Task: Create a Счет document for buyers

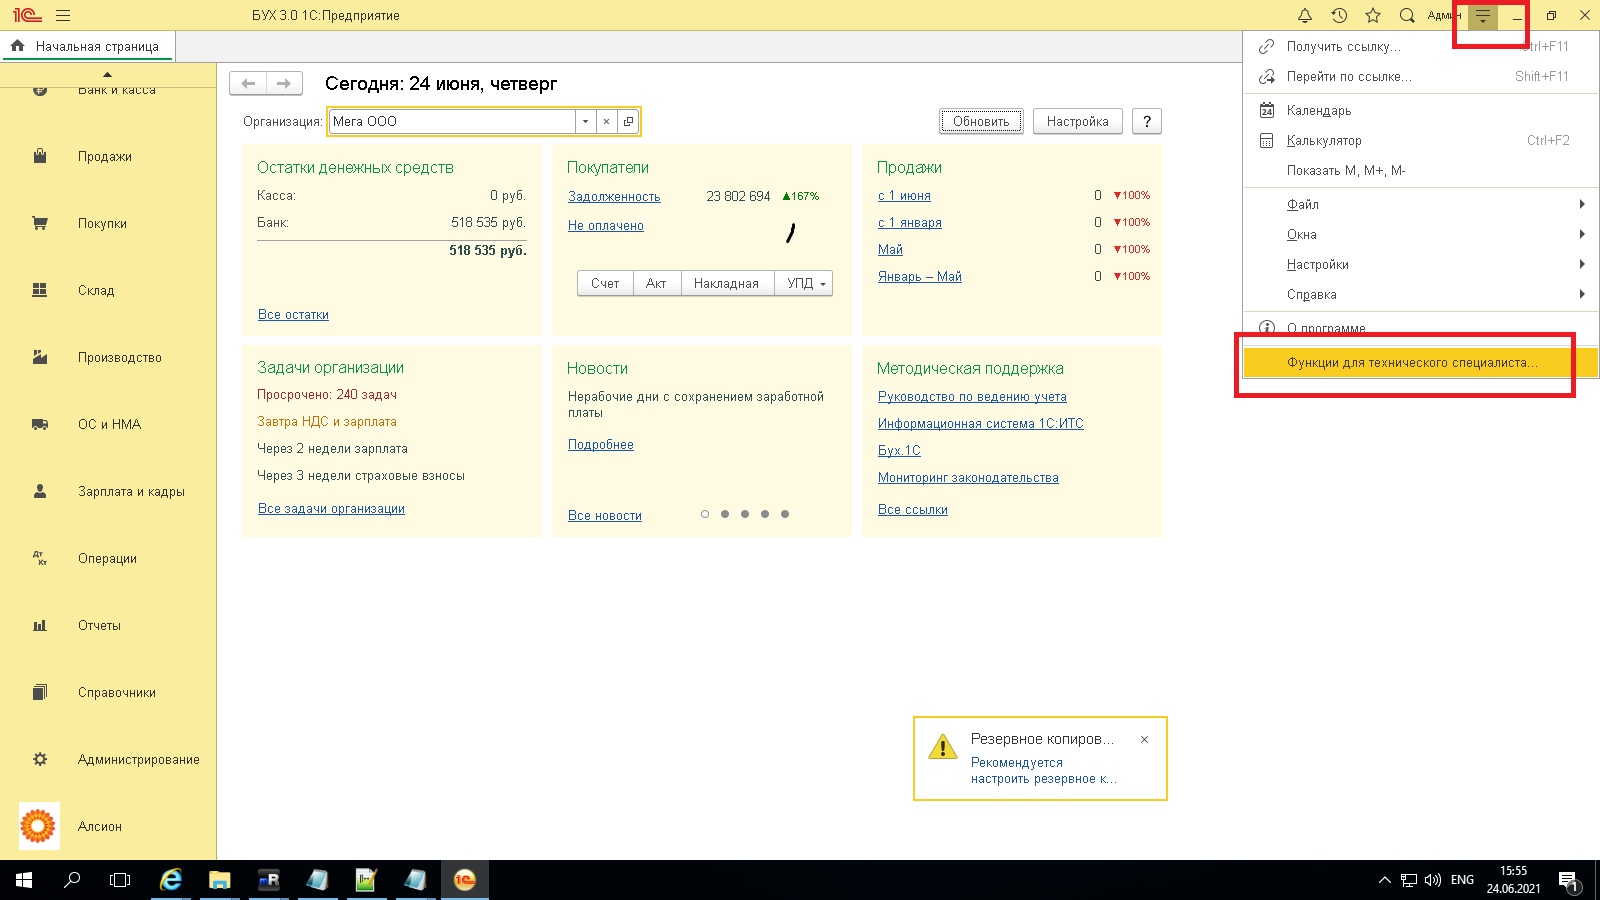Action: tap(605, 284)
